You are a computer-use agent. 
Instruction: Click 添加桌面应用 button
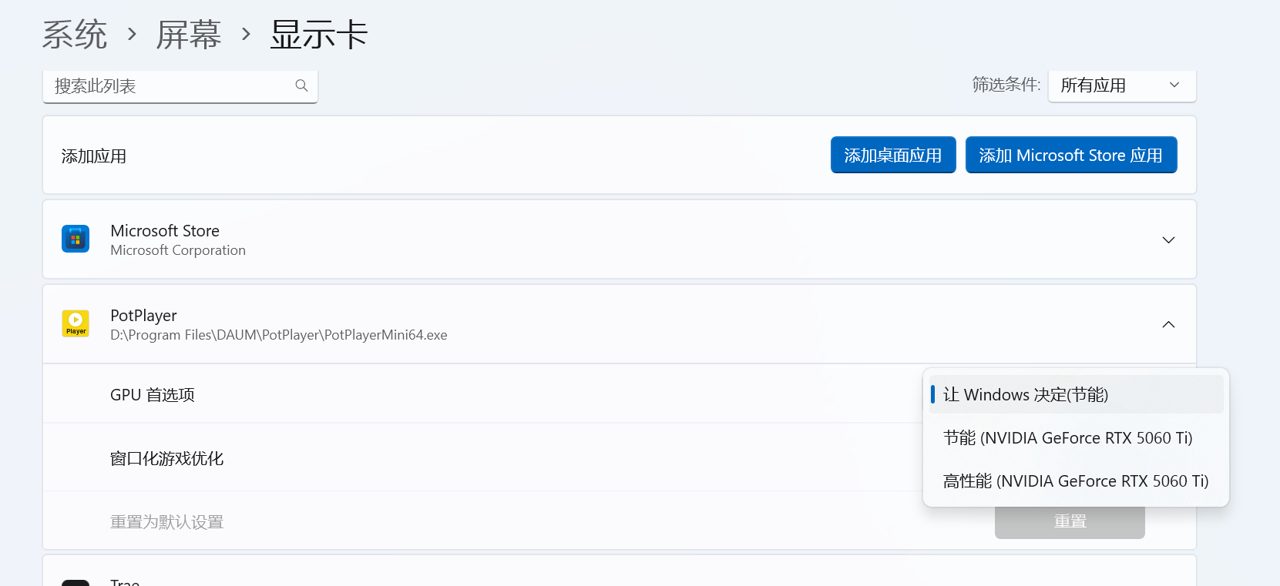(x=893, y=155)
